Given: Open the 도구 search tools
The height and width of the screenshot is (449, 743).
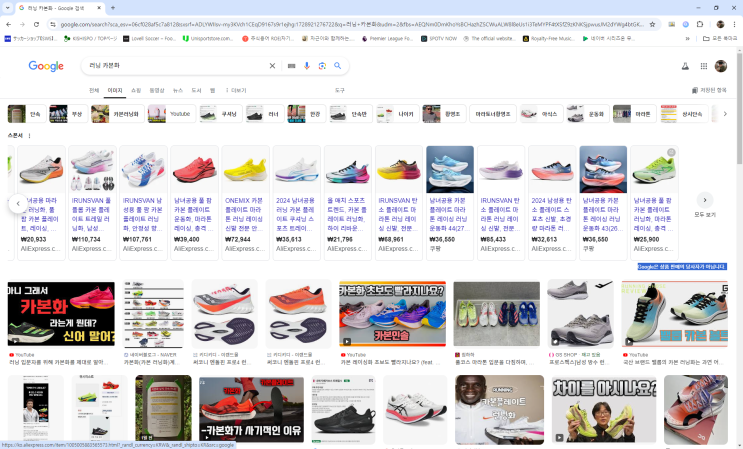Looking at the screenshot, I should tap(340, 90).
